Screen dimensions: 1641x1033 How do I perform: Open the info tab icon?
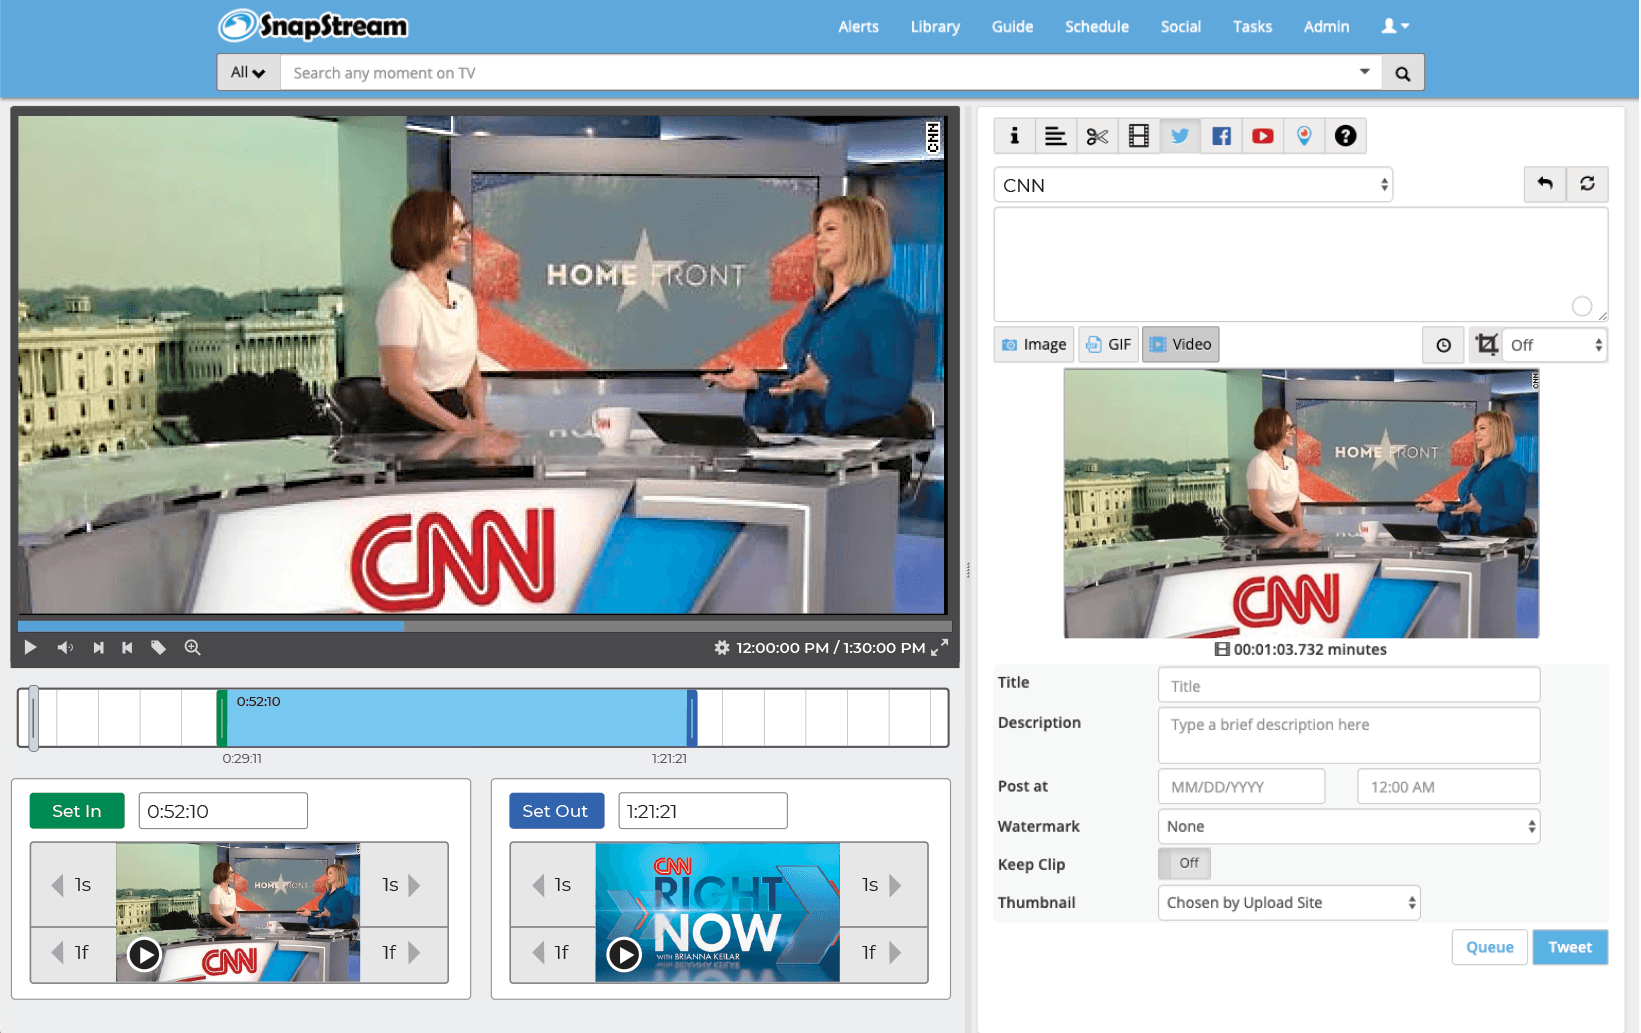1014,136
